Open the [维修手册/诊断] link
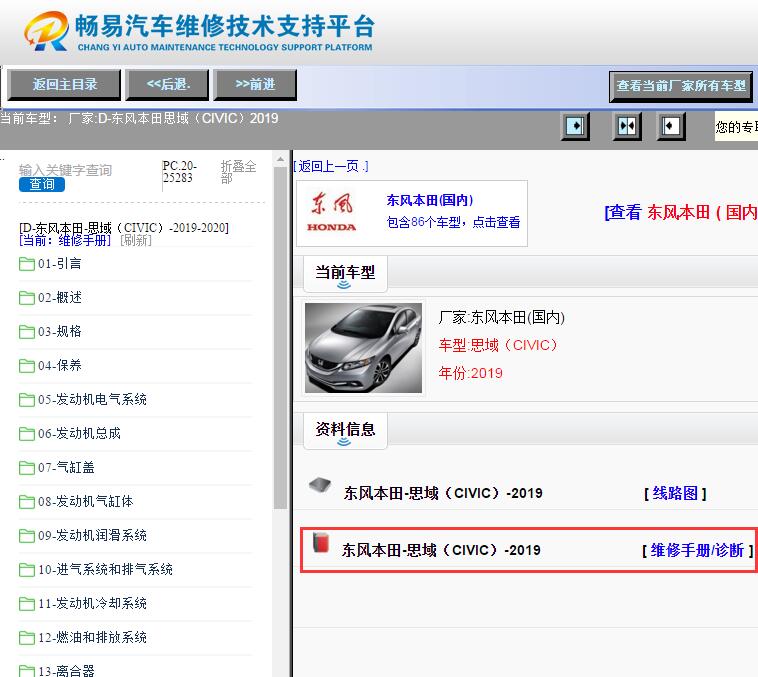 coord(698,550)
